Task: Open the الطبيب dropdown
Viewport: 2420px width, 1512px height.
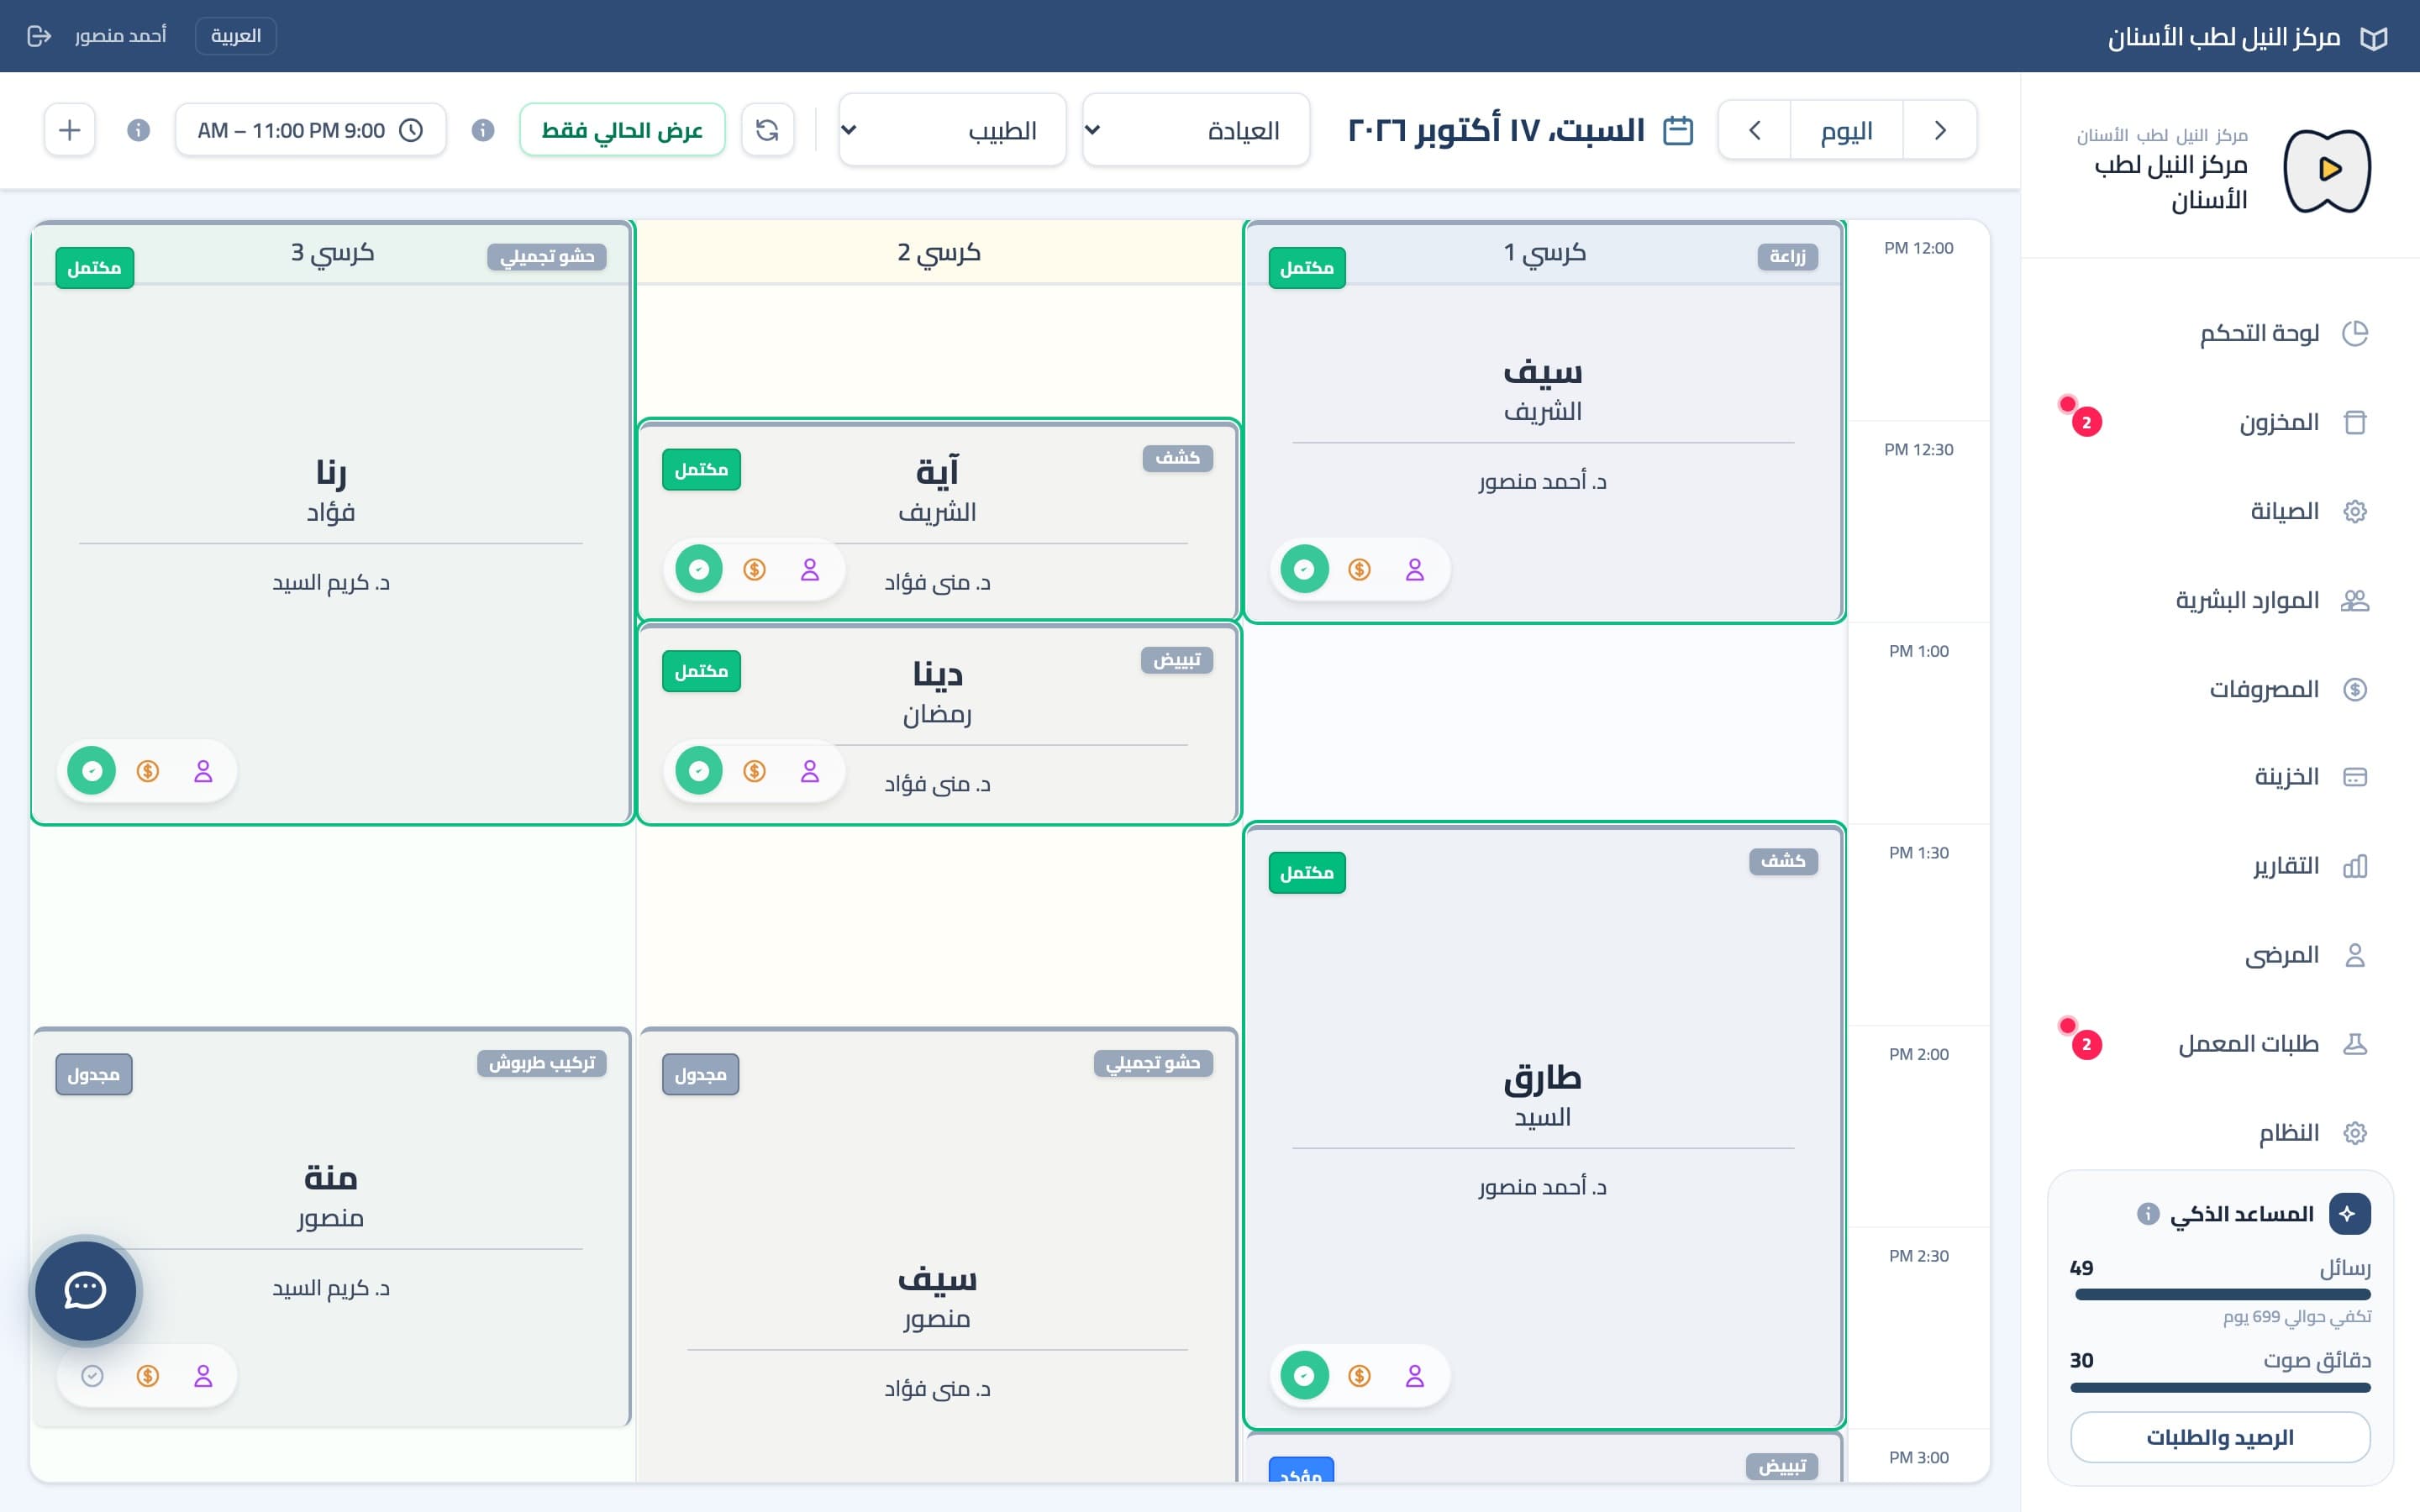Action: tap(952, 130)
